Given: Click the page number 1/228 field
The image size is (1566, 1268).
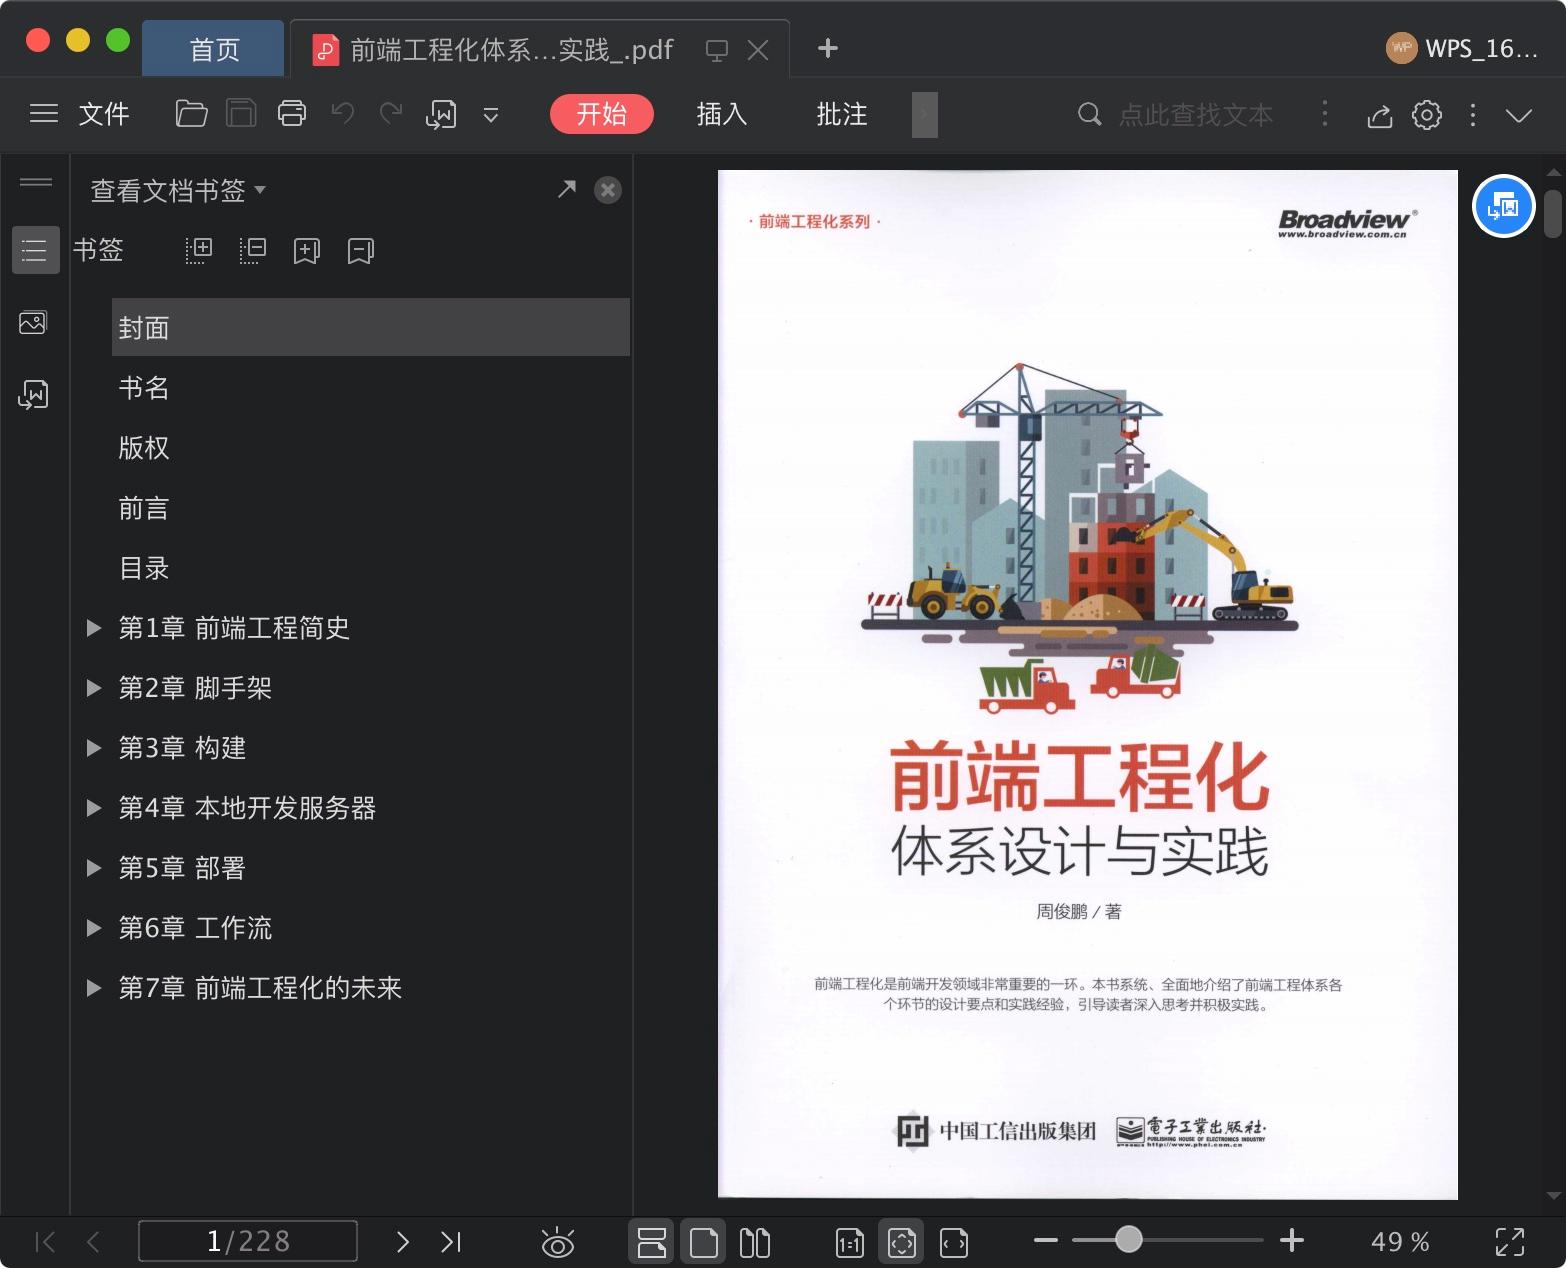Looking at the screenshot, I should click(248, 1241).
